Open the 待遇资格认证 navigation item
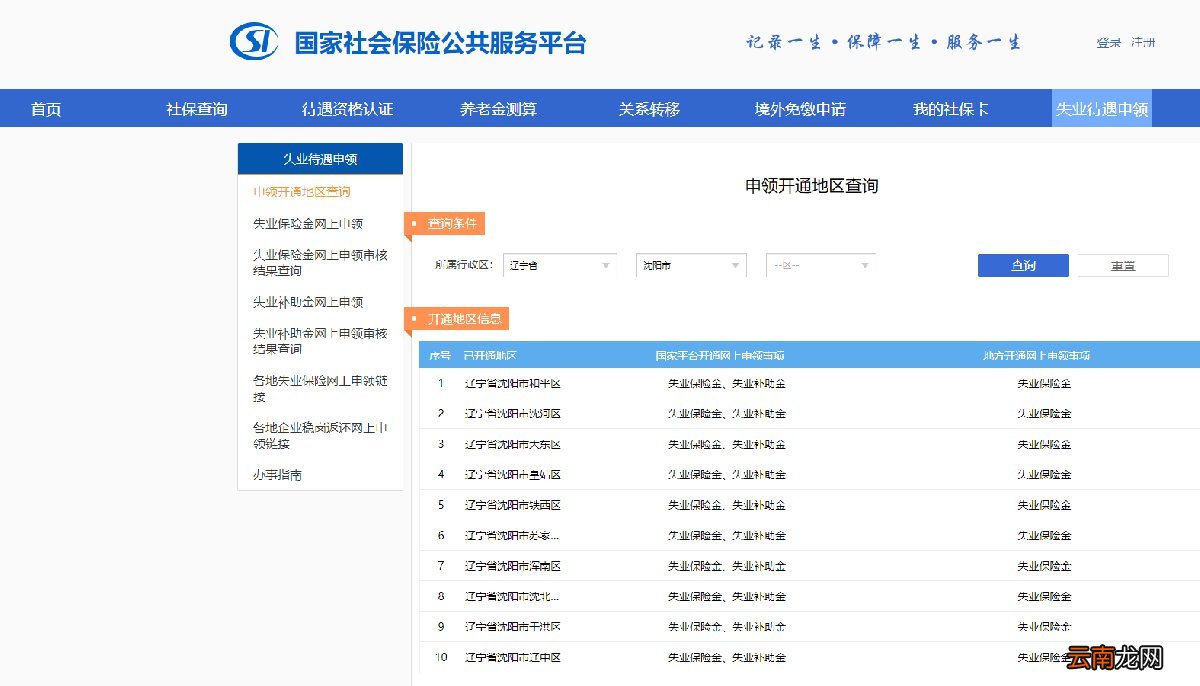Screen dimensions: 1200x686 tap(348, 109)
